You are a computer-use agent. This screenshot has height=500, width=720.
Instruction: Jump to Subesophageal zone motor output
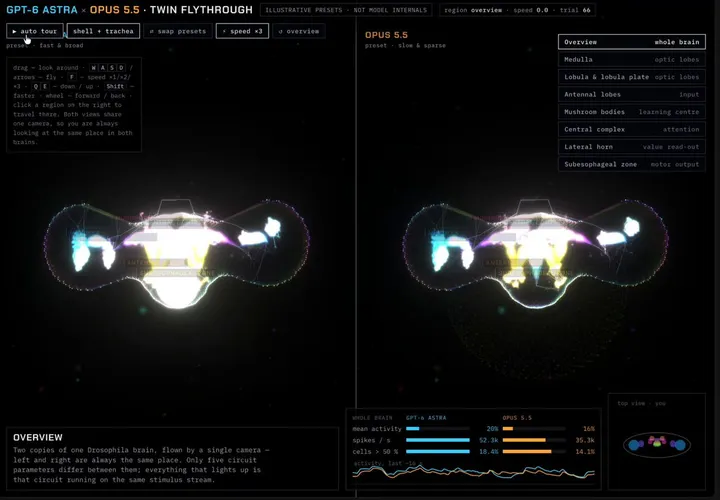pos(632,164)
